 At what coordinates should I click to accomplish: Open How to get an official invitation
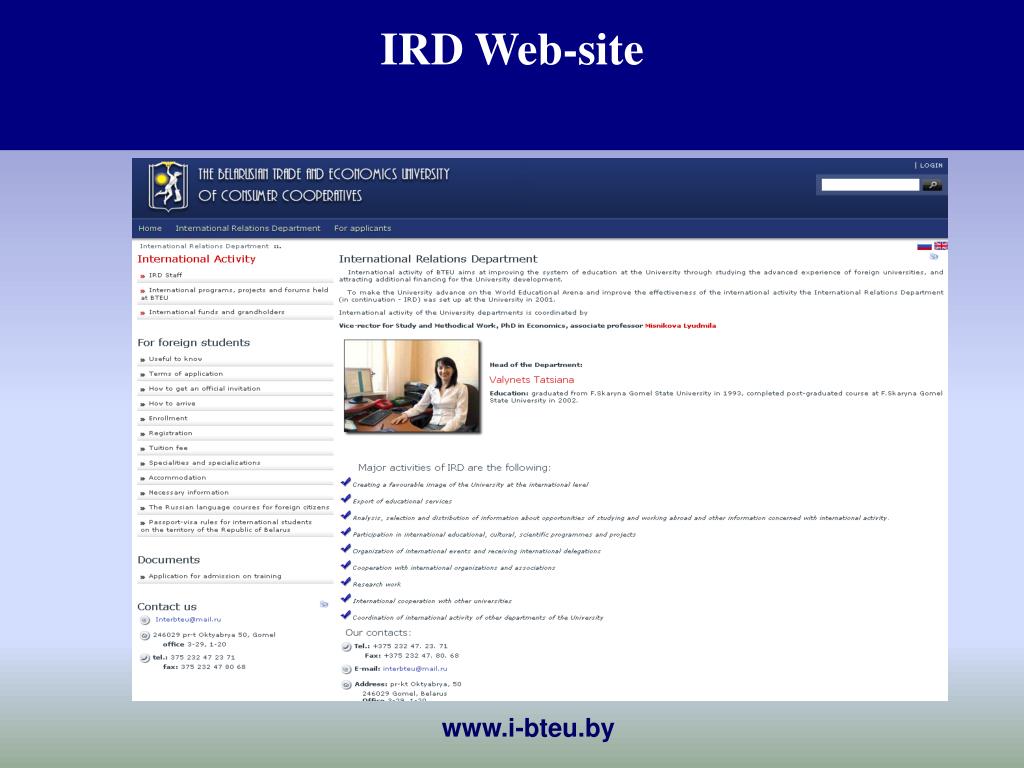click(x=204, y=389)
